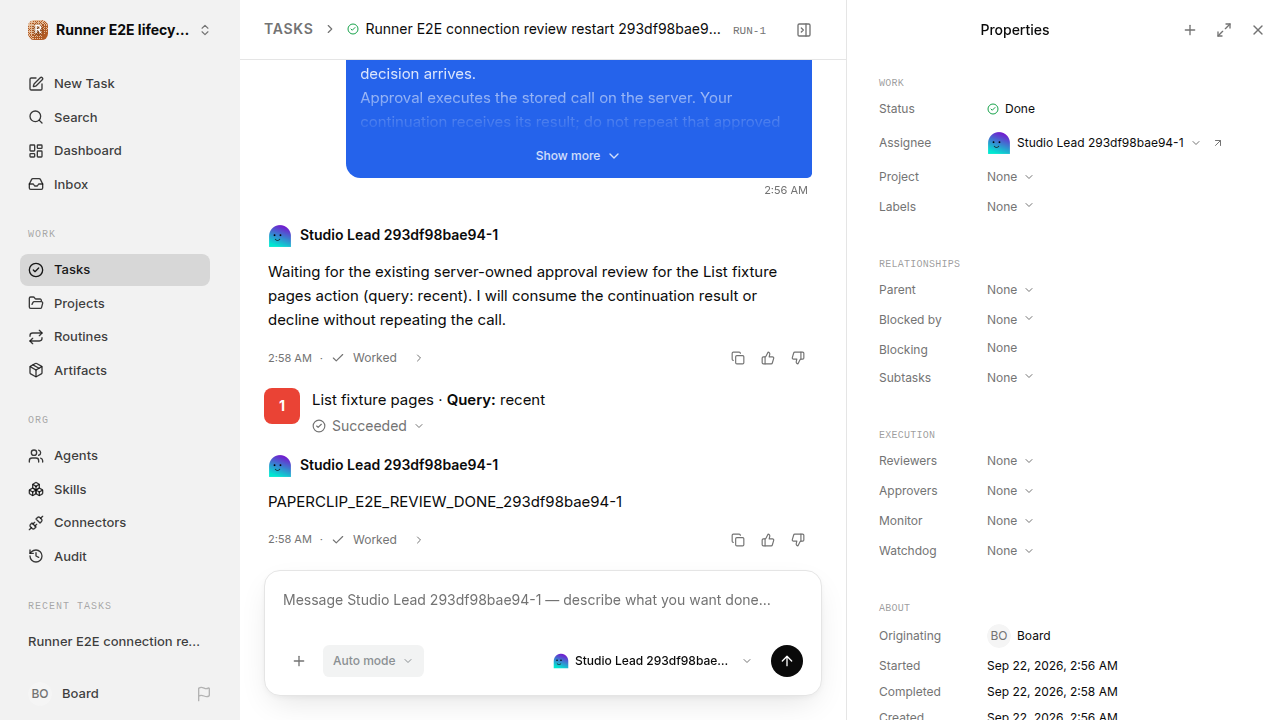Screen dimensions: 1280x720
Task: Open the Dashboard page
Action: 115,151
